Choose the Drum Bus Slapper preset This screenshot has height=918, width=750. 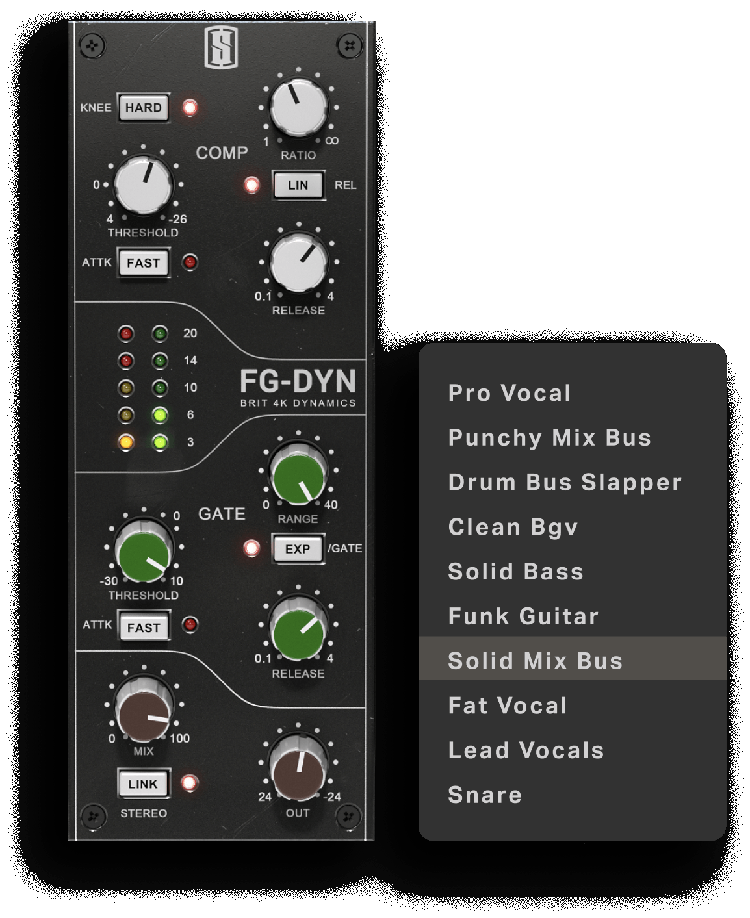pyautogui.click(x=573, y=482)
